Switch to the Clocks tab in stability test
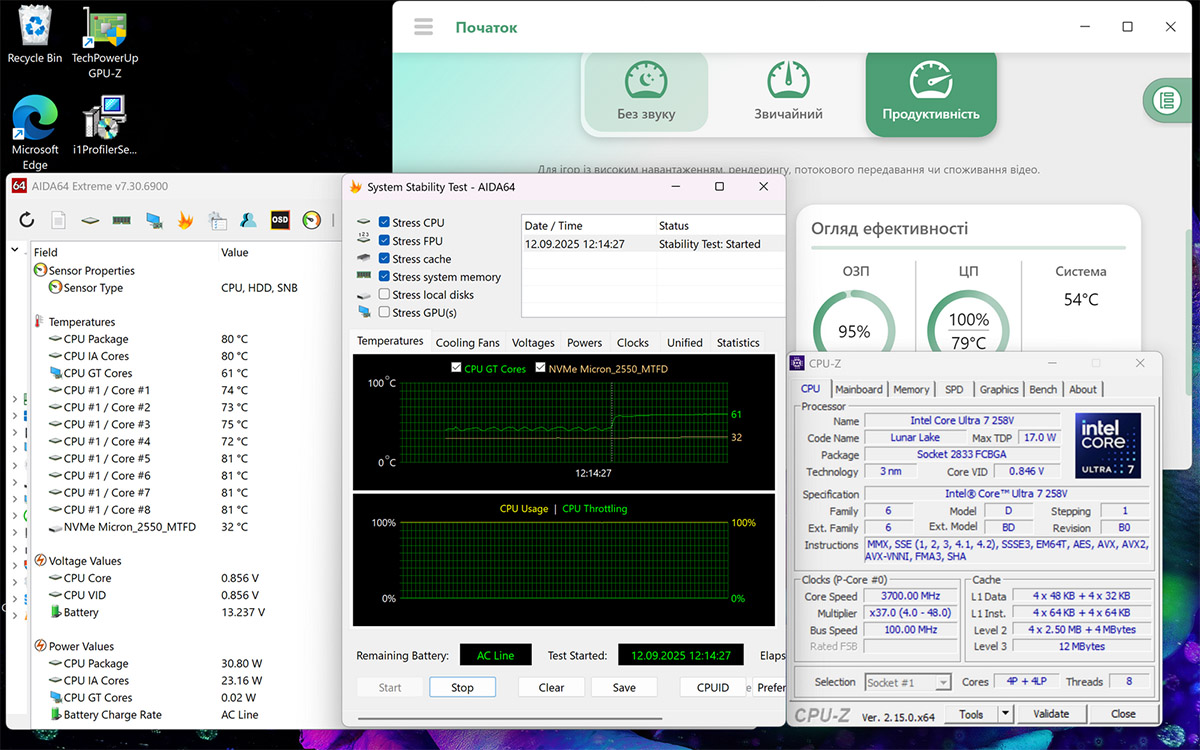This screenshot has height=750, width=1200. 633,342
